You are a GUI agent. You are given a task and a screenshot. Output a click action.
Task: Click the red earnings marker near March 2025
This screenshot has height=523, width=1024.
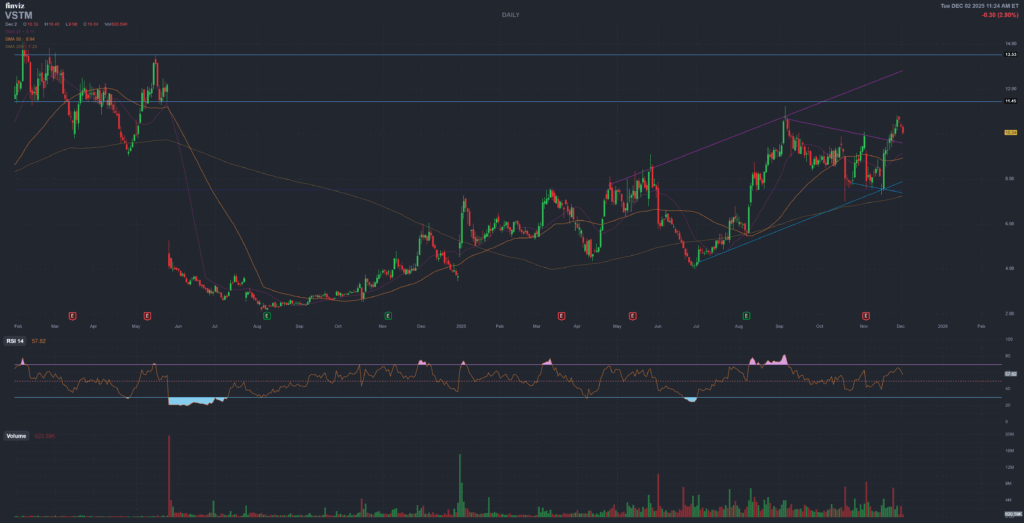click(x=561, y=315)
